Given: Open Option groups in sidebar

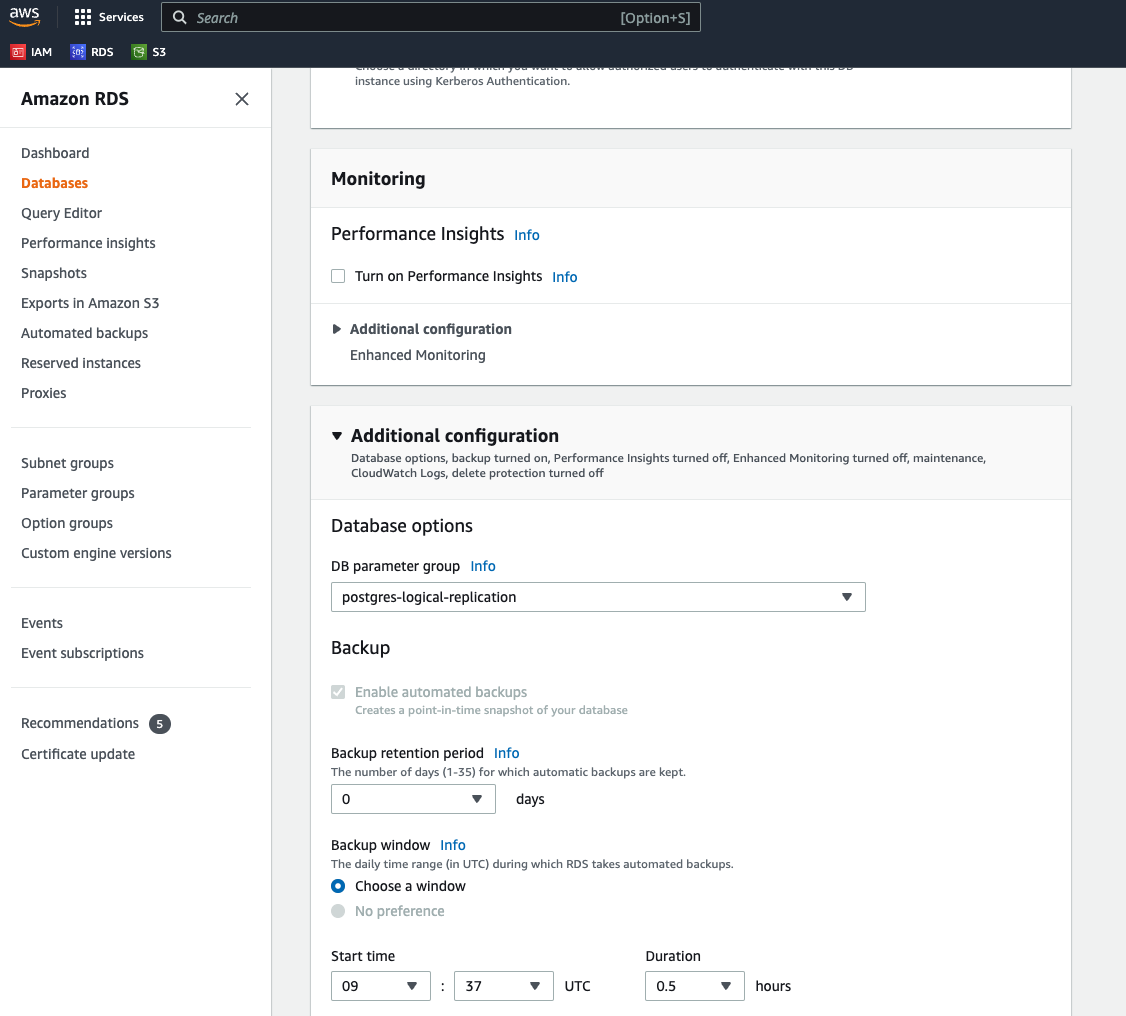Looking at the screenshot, I should (67, 523).
